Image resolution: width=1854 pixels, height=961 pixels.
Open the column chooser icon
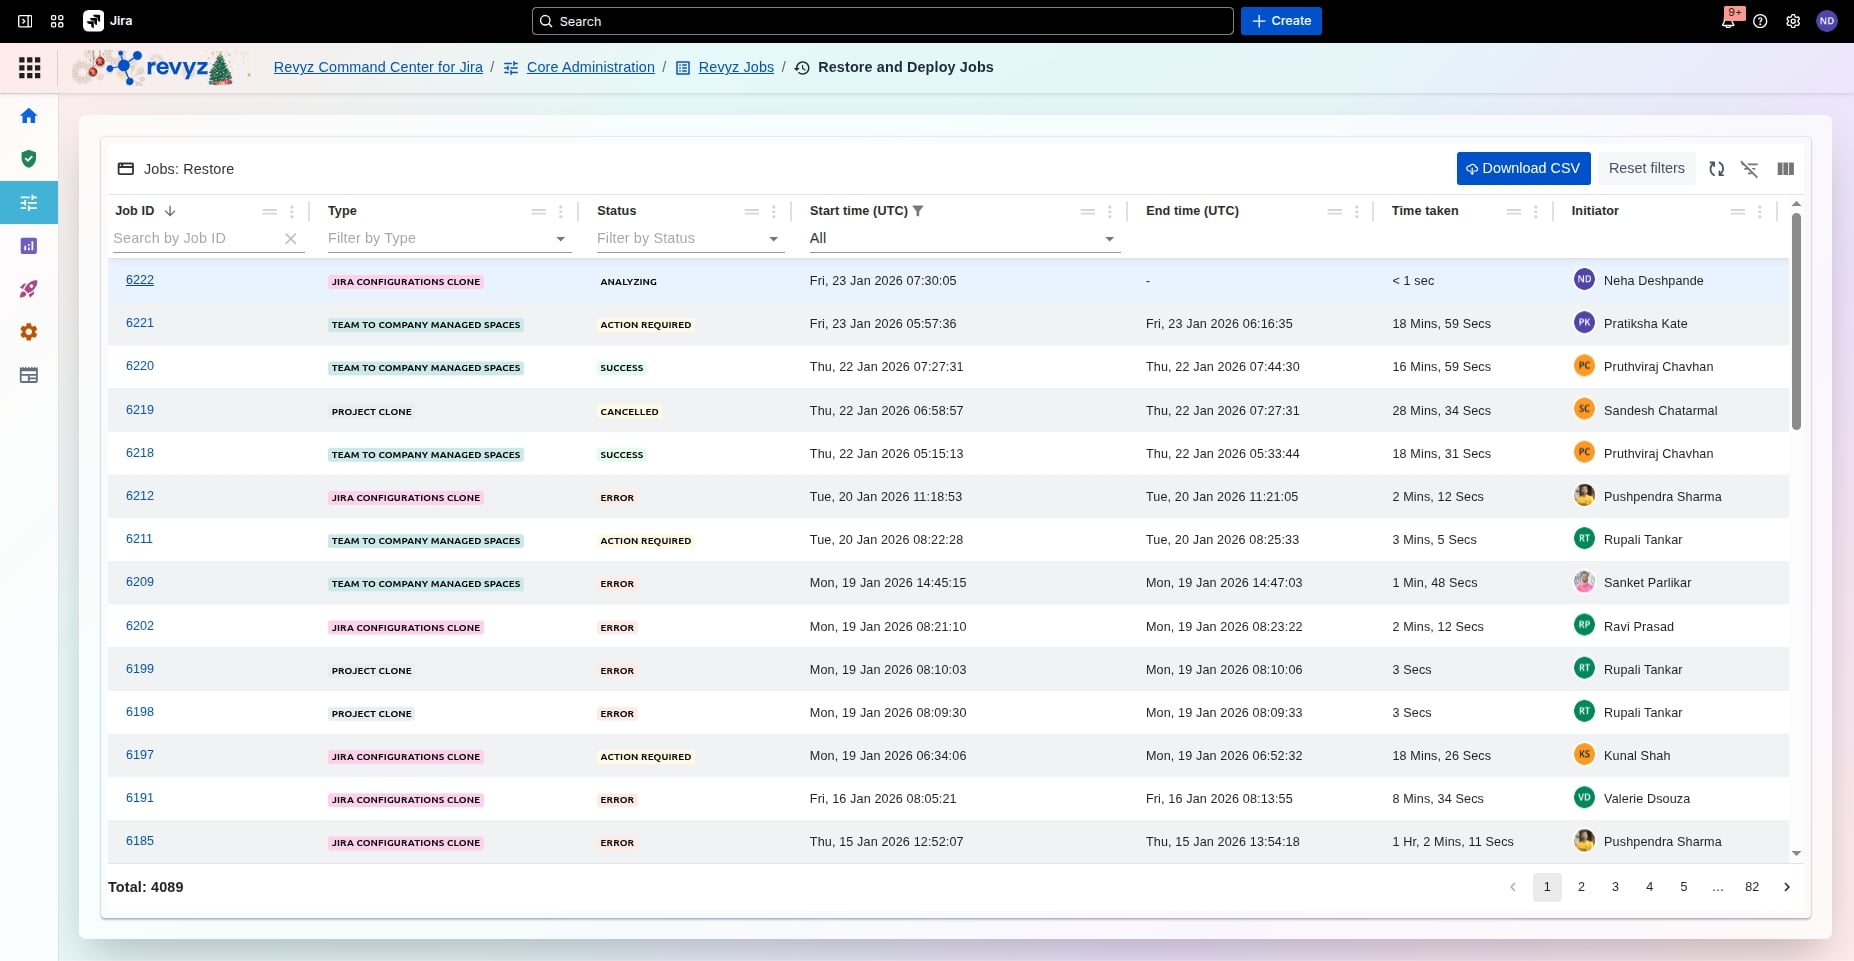[1785, 169]
